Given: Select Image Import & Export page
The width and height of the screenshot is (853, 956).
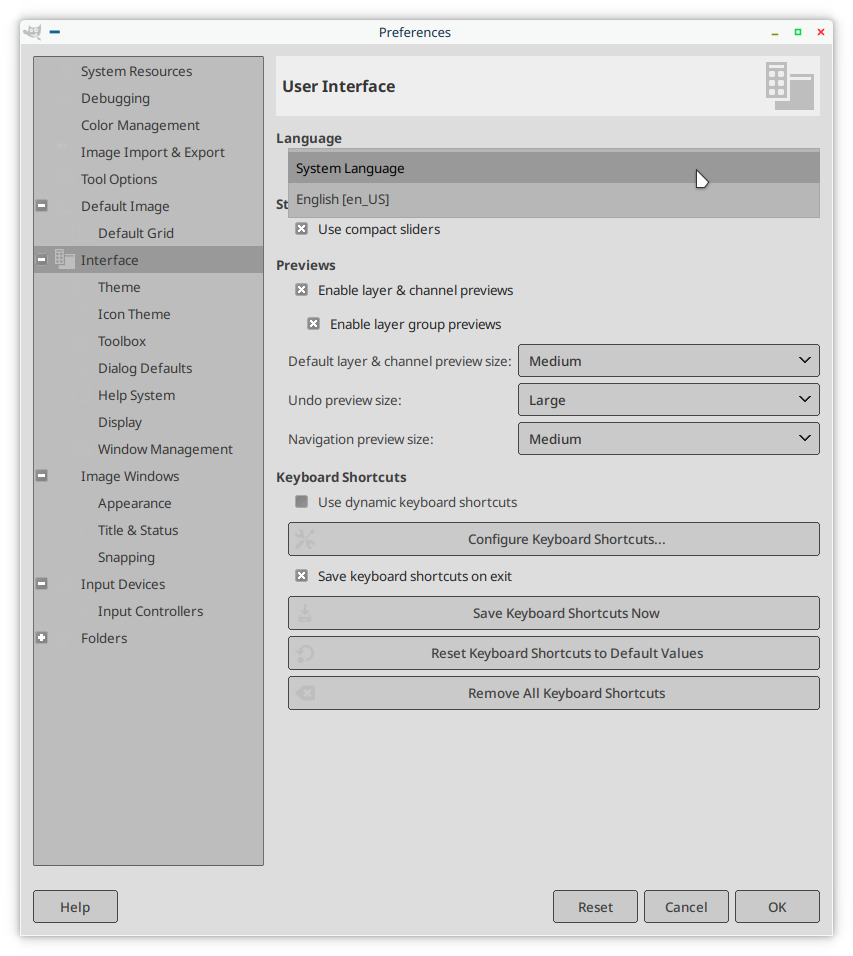Looking at the screenshot, I should pos(152,152).
